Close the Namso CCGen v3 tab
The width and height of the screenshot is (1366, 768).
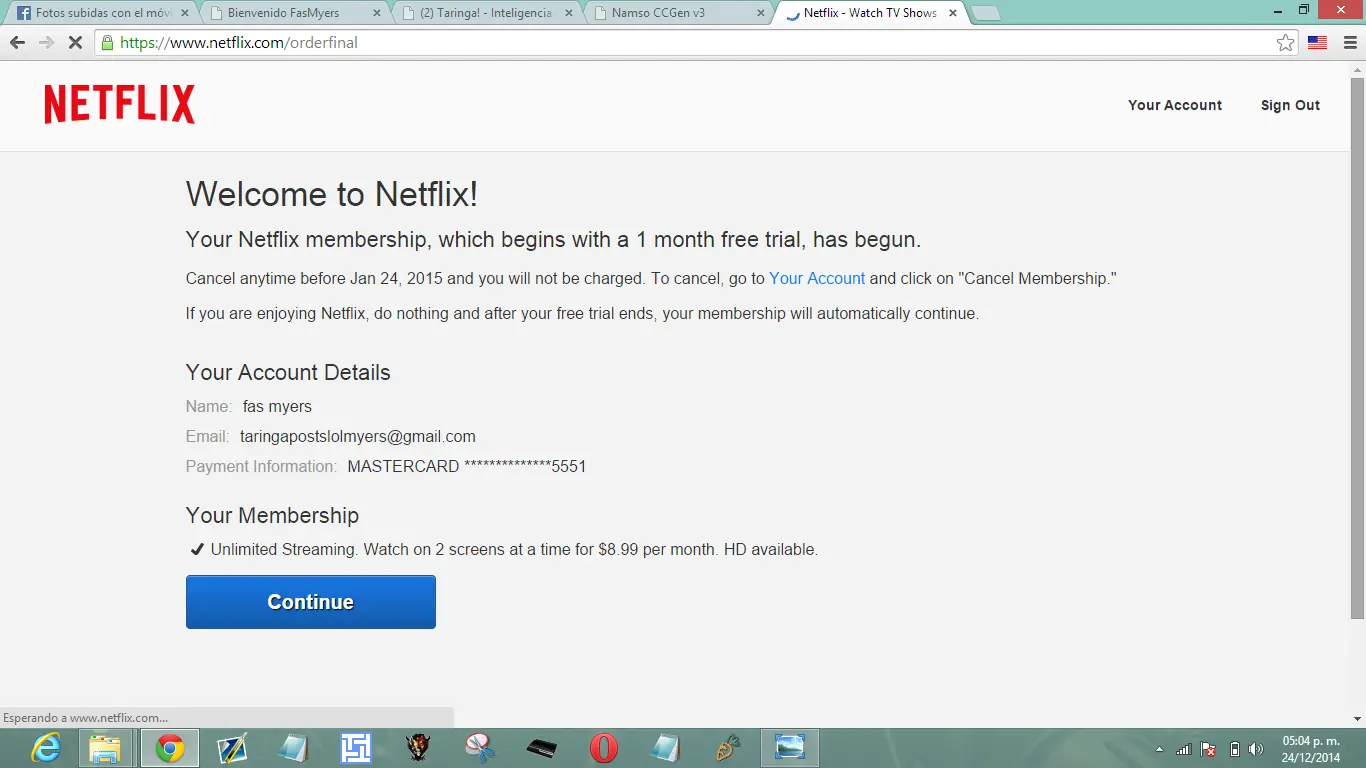pos(760,13)
